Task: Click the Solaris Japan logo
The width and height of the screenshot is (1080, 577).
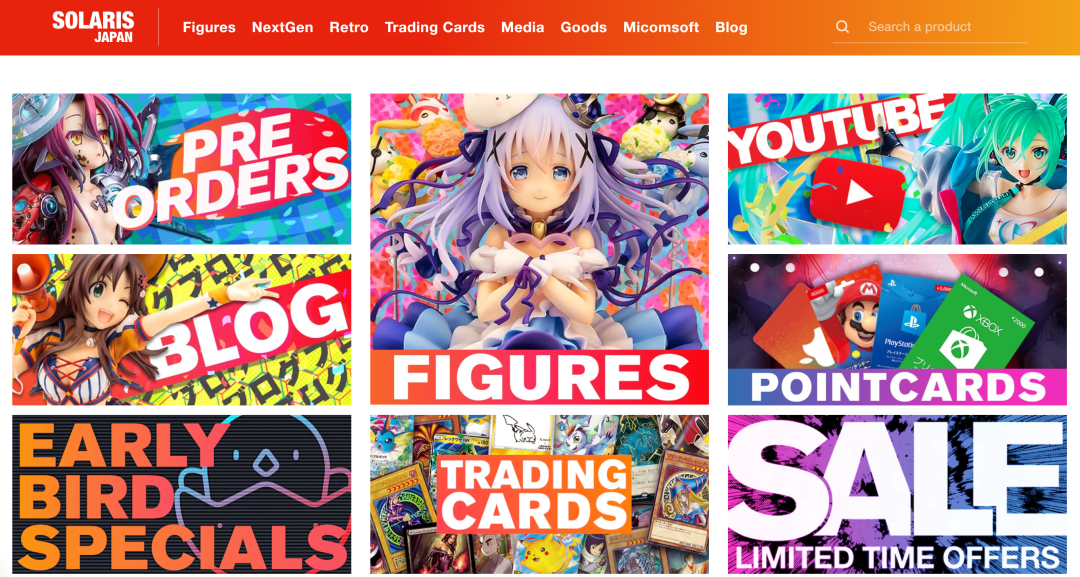Action: click(x=93, y=27)
